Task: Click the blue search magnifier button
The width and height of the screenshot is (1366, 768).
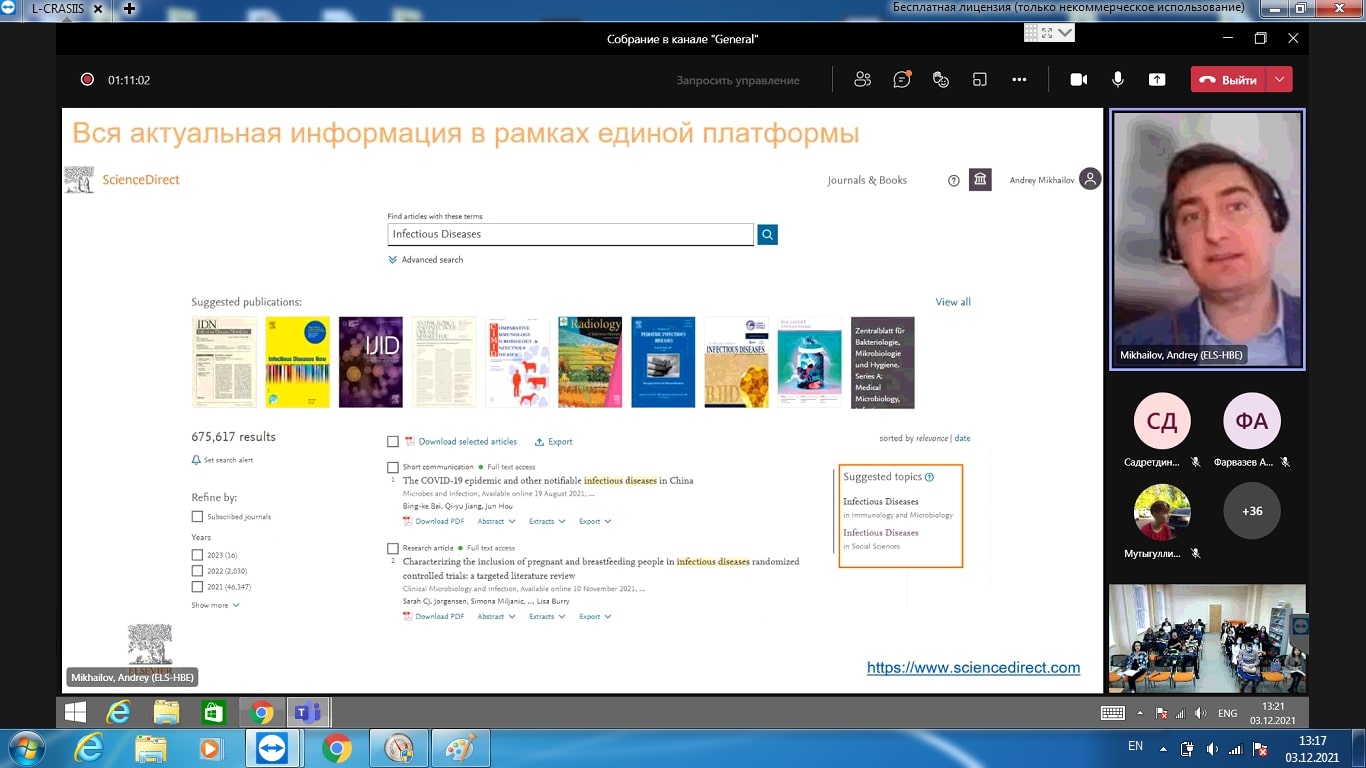Action: 767,235
